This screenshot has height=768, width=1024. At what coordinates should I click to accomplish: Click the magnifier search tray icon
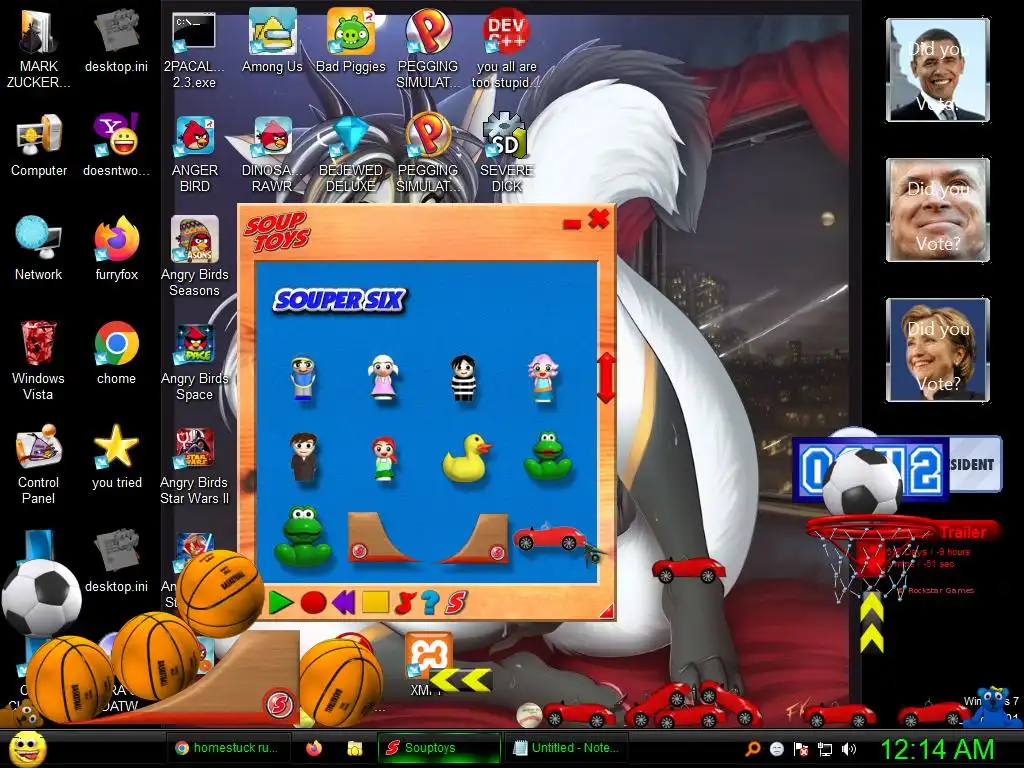(x=753, y=748)
